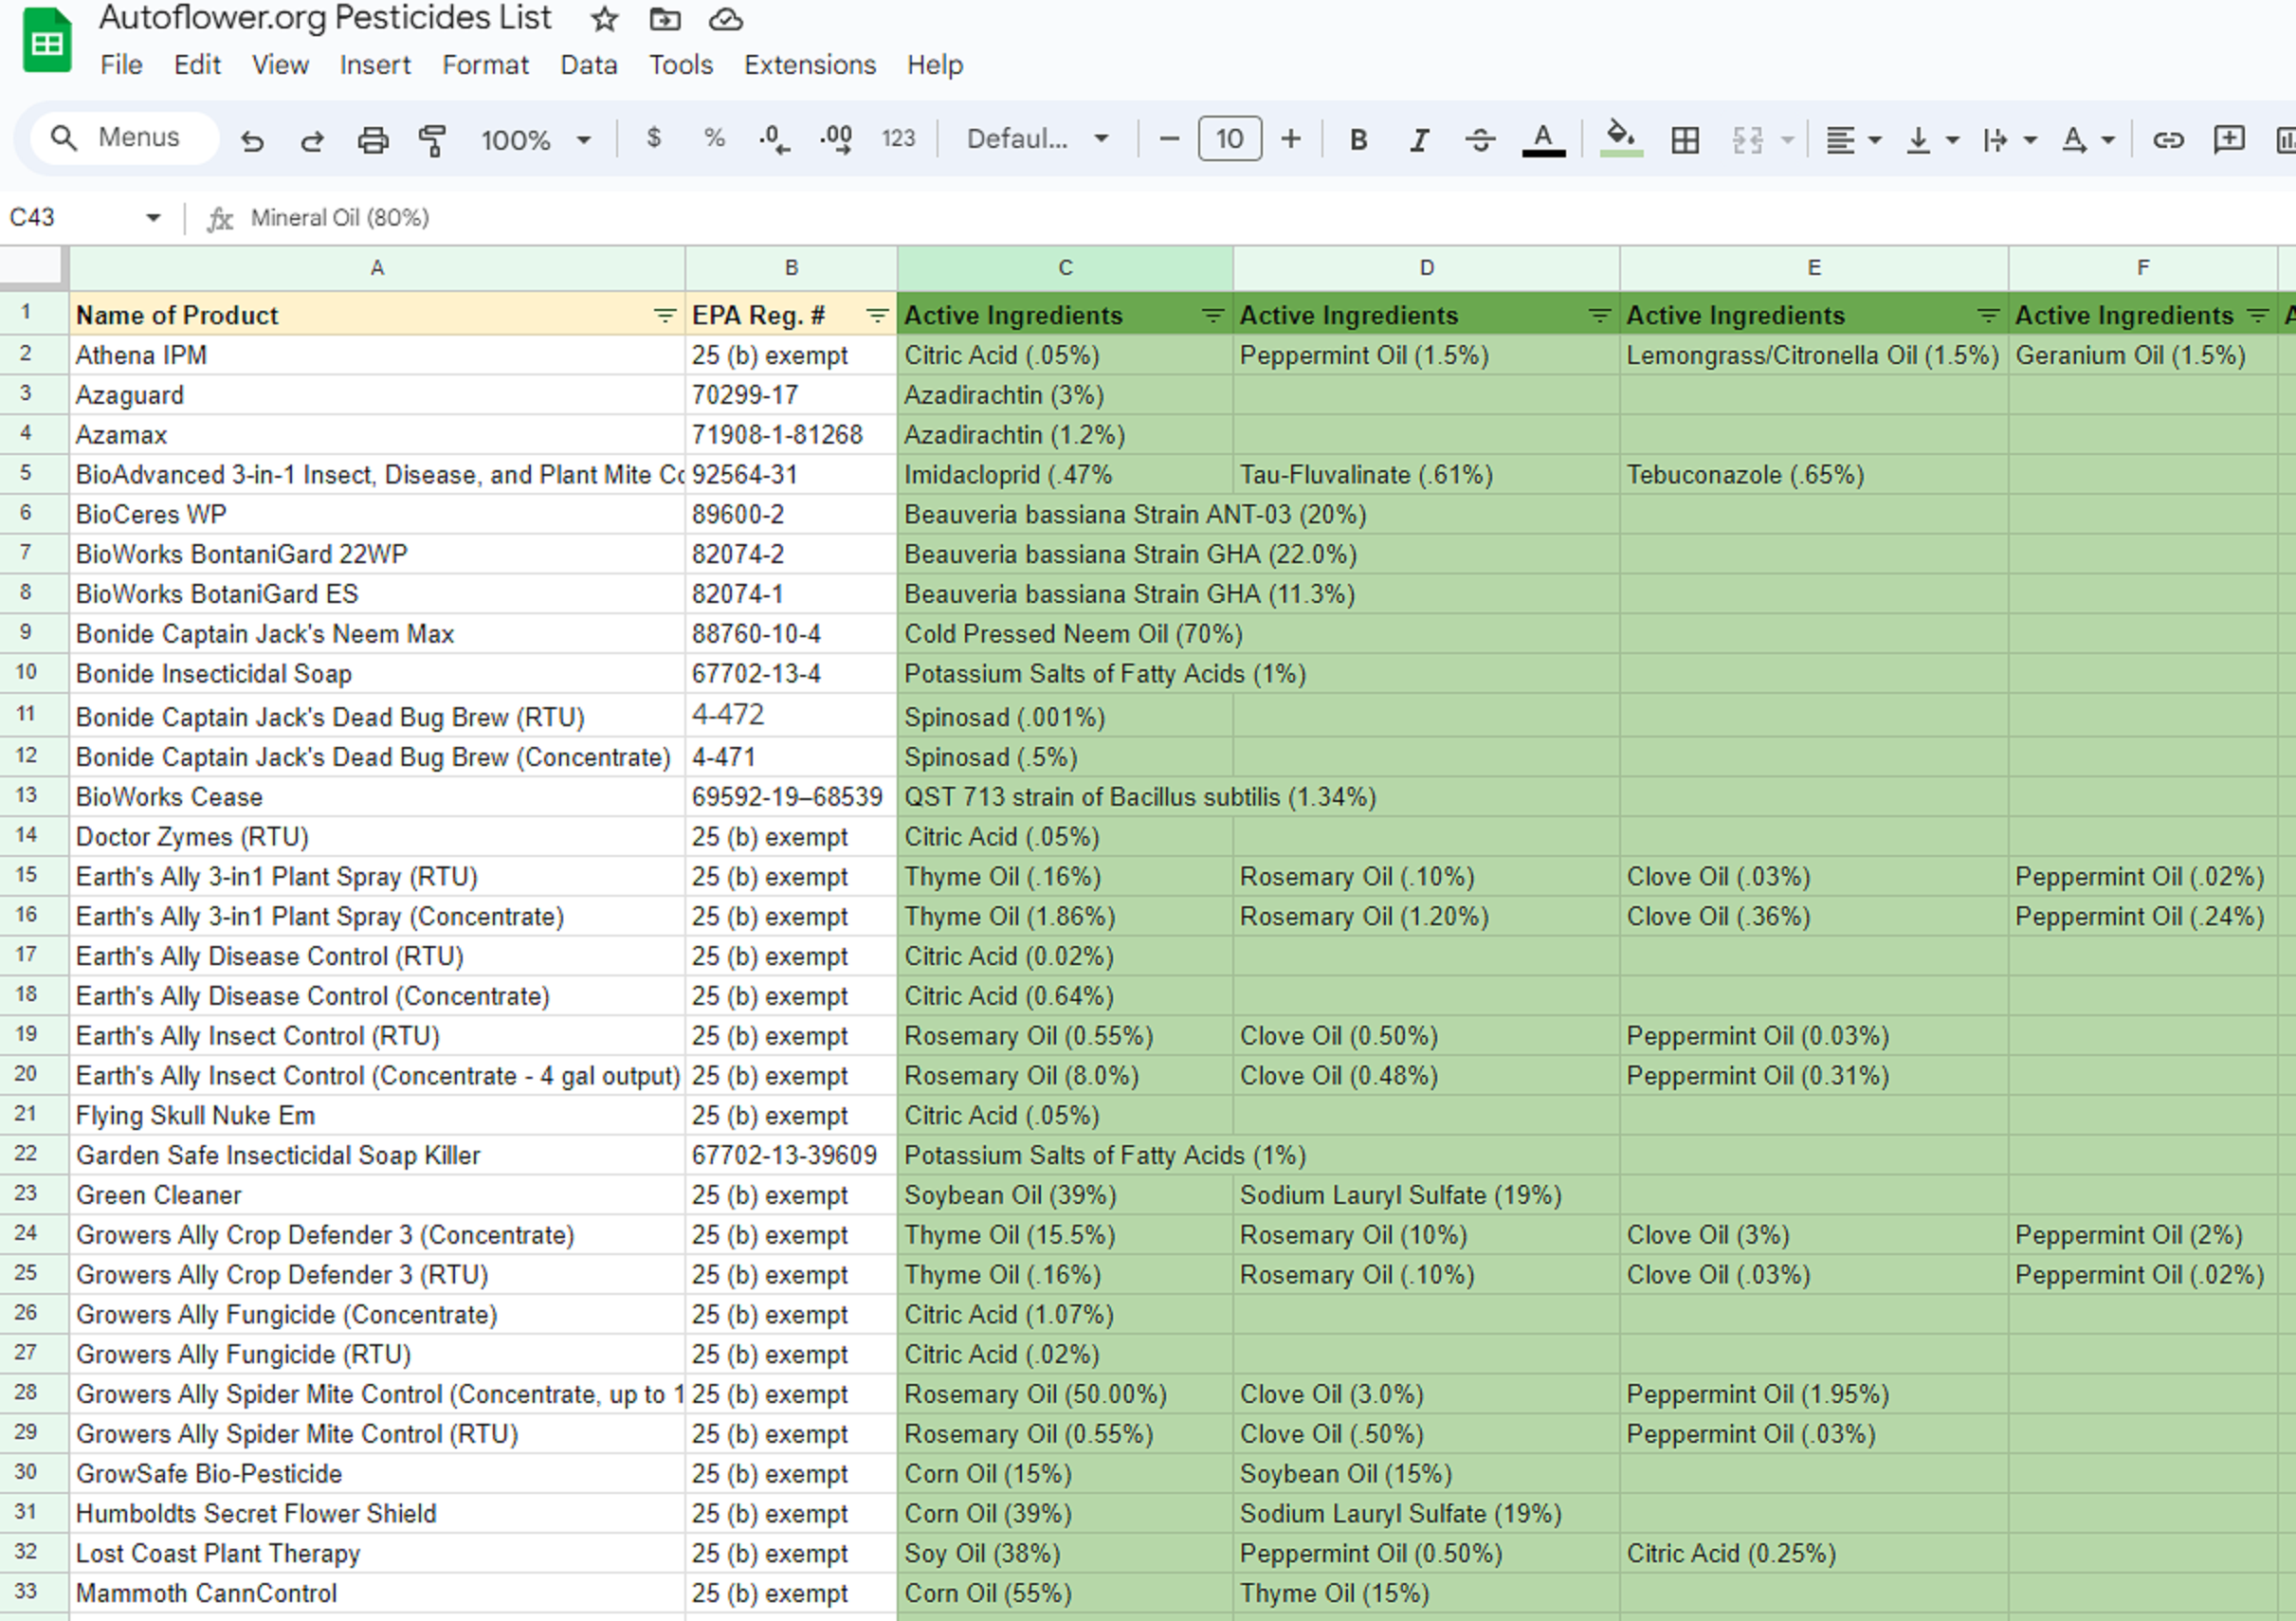Toggle italic formatting
The image size is (2296, 1621).
point(1419,139)
